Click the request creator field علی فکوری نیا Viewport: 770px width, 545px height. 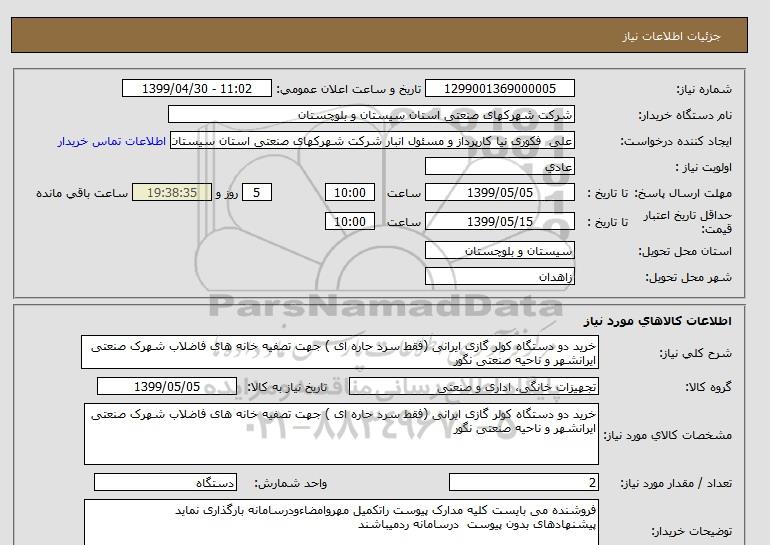[x=372, y=141]
